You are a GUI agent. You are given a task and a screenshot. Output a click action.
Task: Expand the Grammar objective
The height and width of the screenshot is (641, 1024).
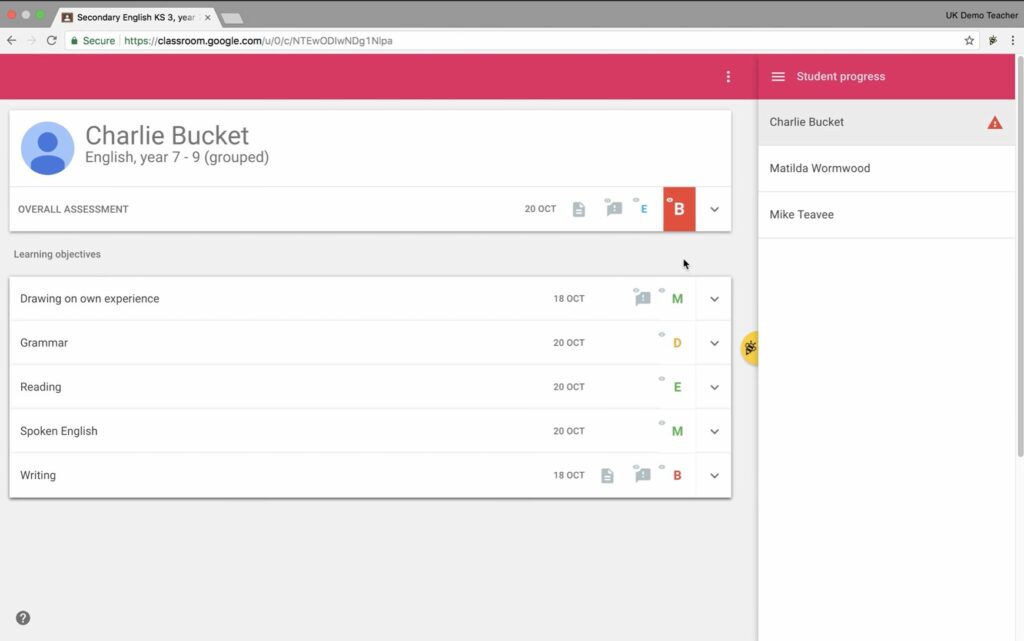[x=714, y=343]
